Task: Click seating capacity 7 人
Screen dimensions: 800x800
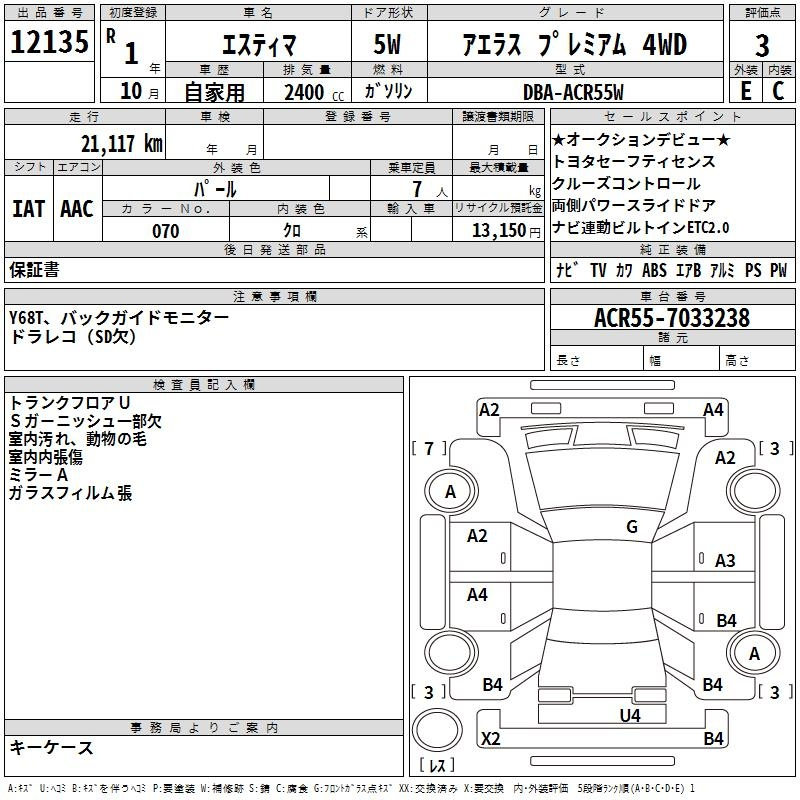Action: (430, 189)
